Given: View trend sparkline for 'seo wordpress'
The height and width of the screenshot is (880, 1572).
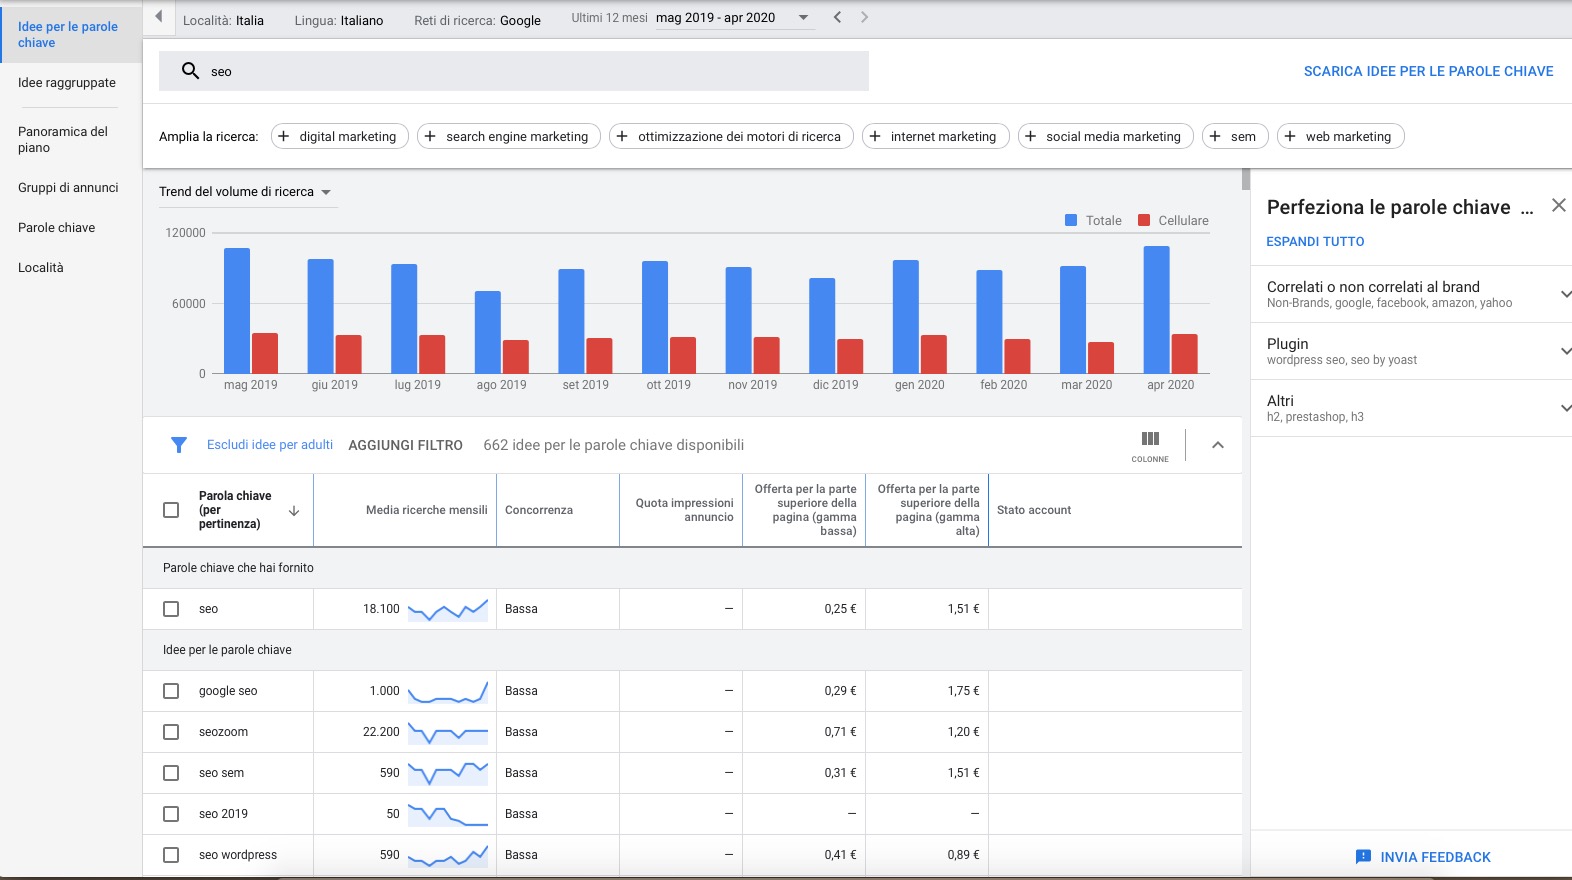Looking at the screenshot, I should [448, 855].
